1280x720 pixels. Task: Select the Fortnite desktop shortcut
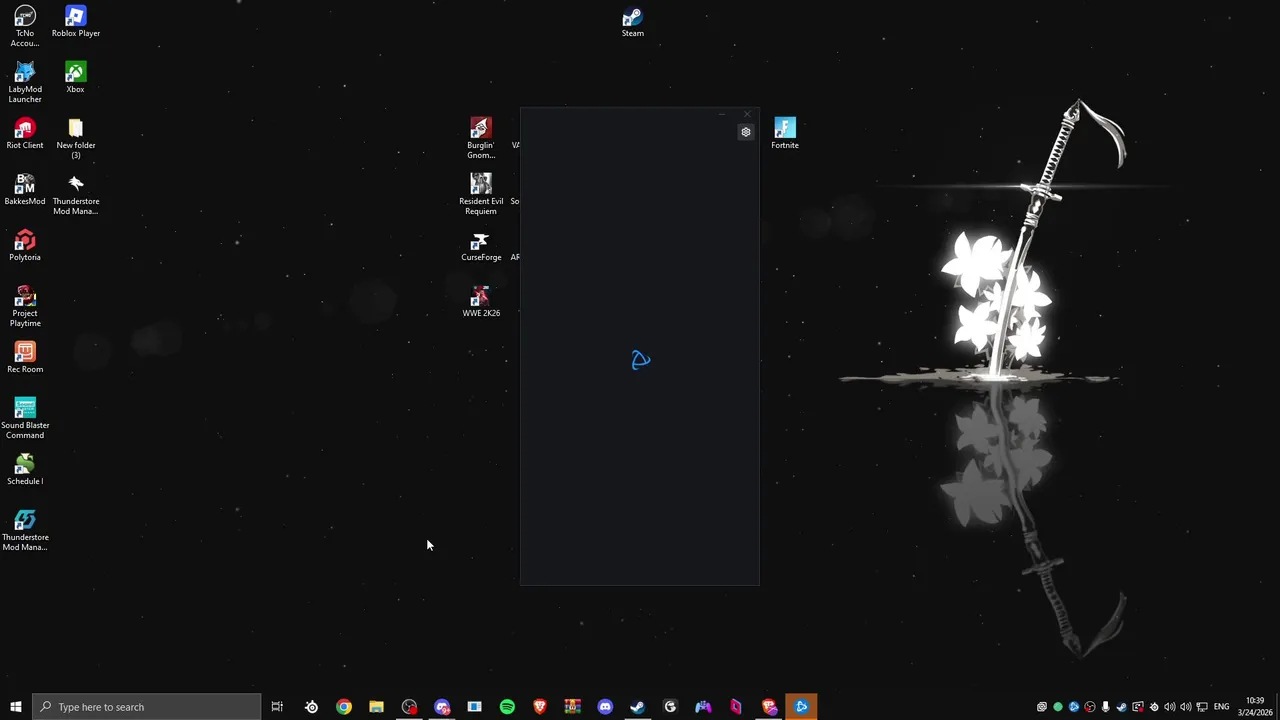point(785,134)
